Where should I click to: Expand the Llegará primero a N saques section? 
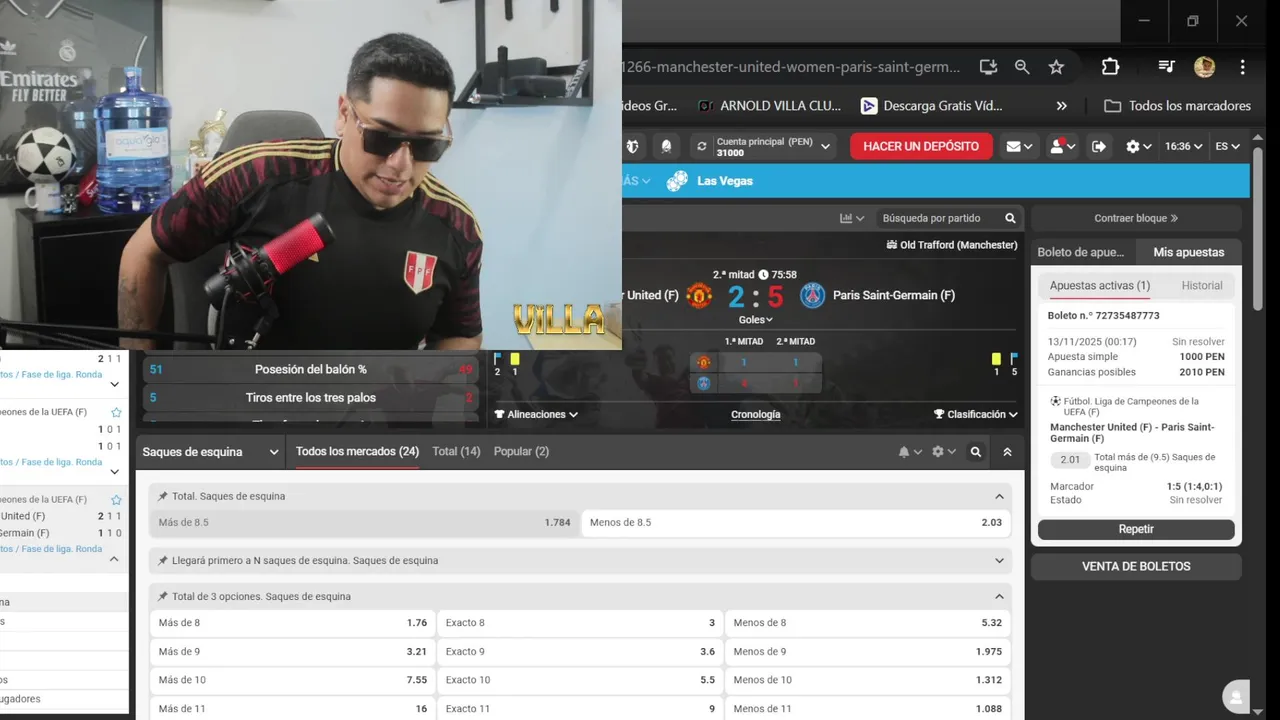pyautogui.click(x=999, y=561)
